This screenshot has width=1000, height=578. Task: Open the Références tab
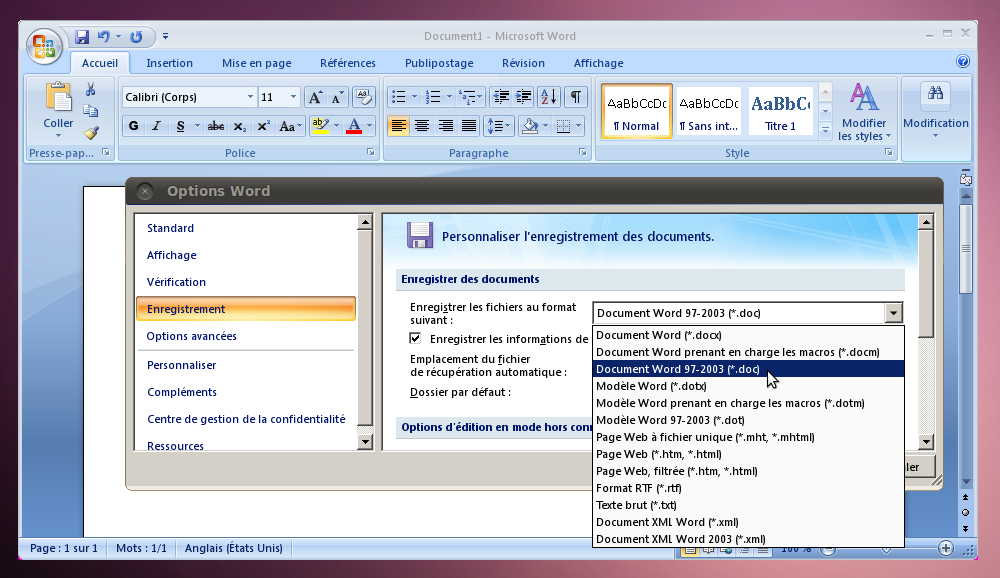point(348,63)
